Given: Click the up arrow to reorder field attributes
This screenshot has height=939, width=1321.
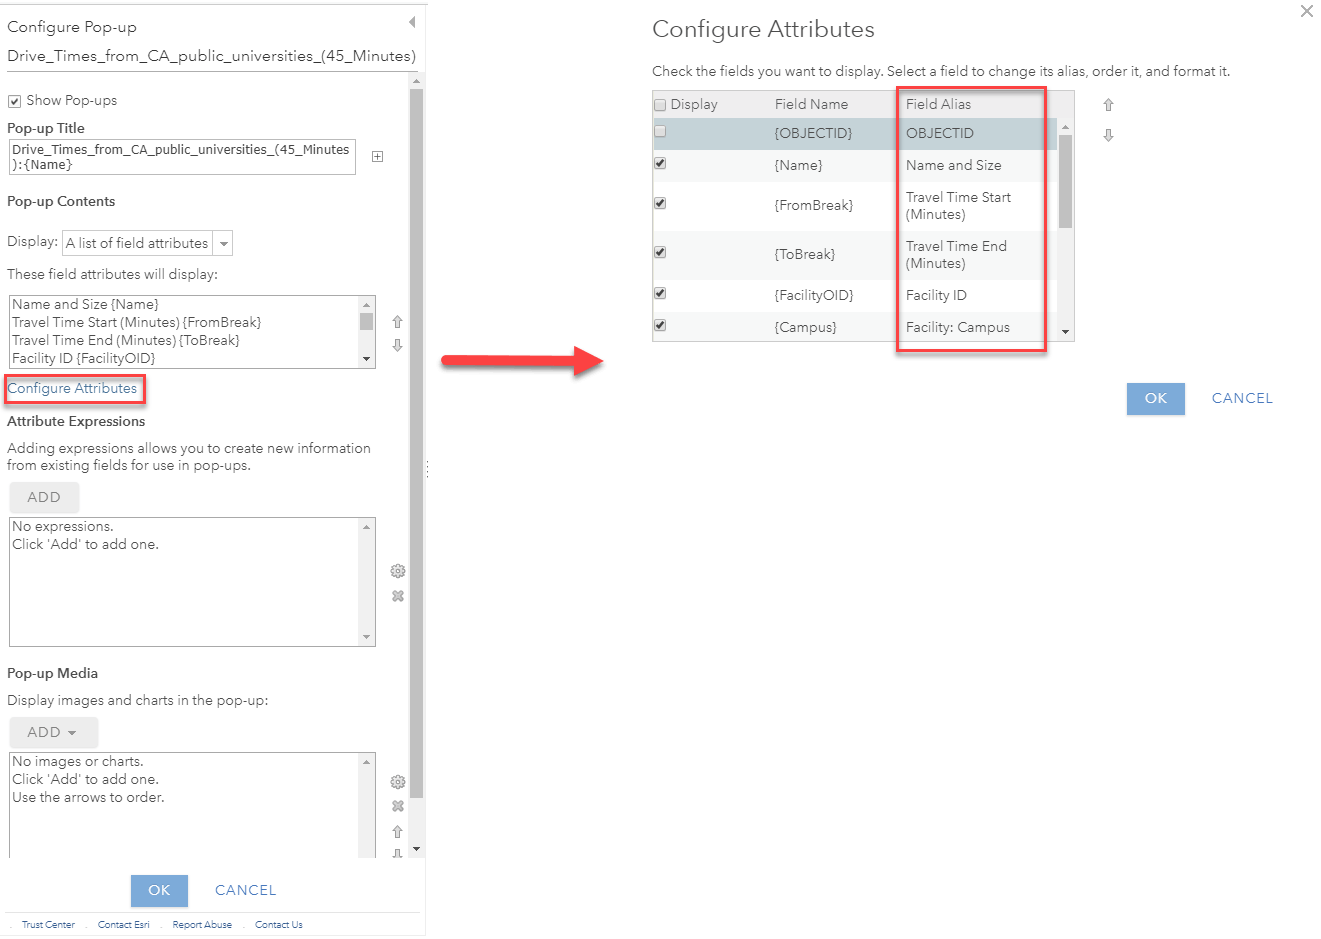Looking at the screenshot, I should click(x=397, y=321).
